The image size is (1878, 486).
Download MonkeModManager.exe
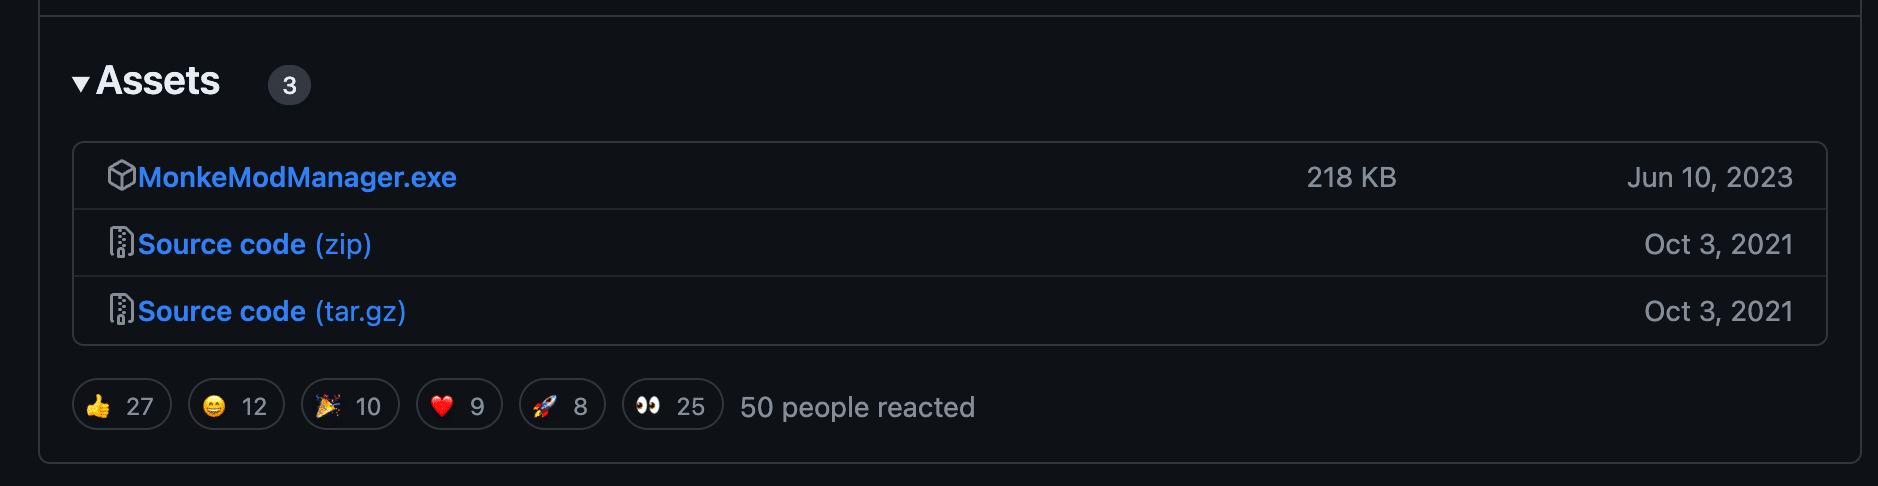pos(297,177)
